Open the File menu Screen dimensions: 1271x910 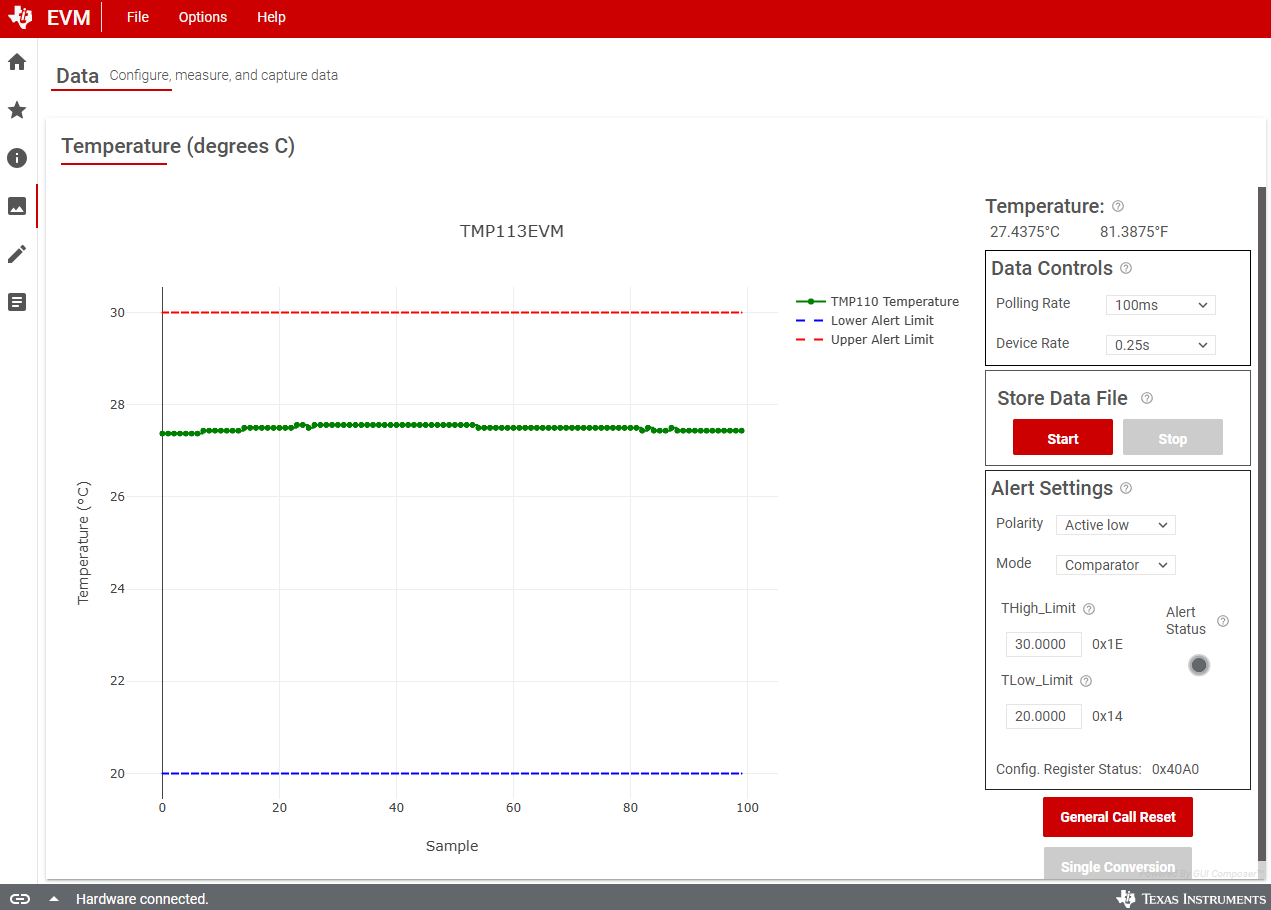(138, 17)
